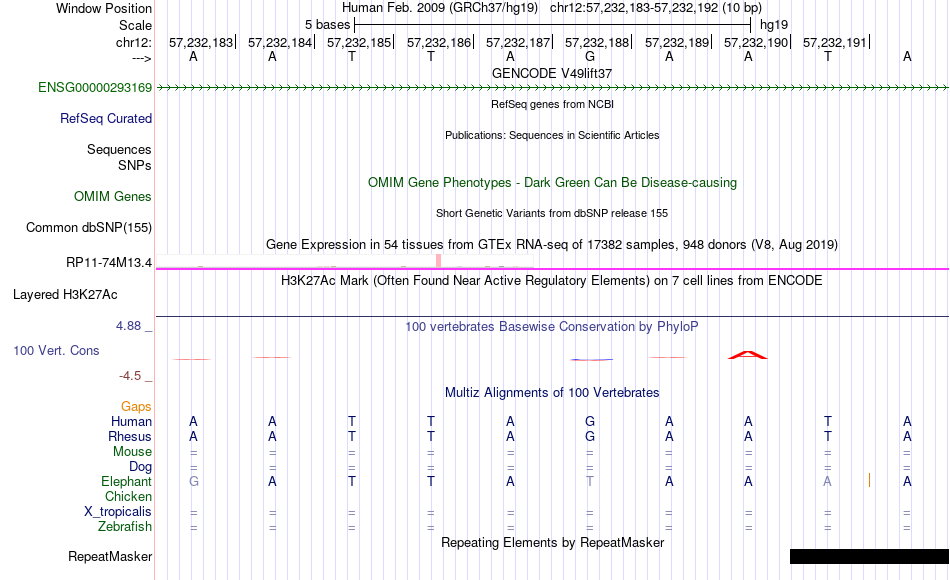The height and width of the screenshot is (580, 950).
Task: Click the Dog species label
Action: [141, 467]
